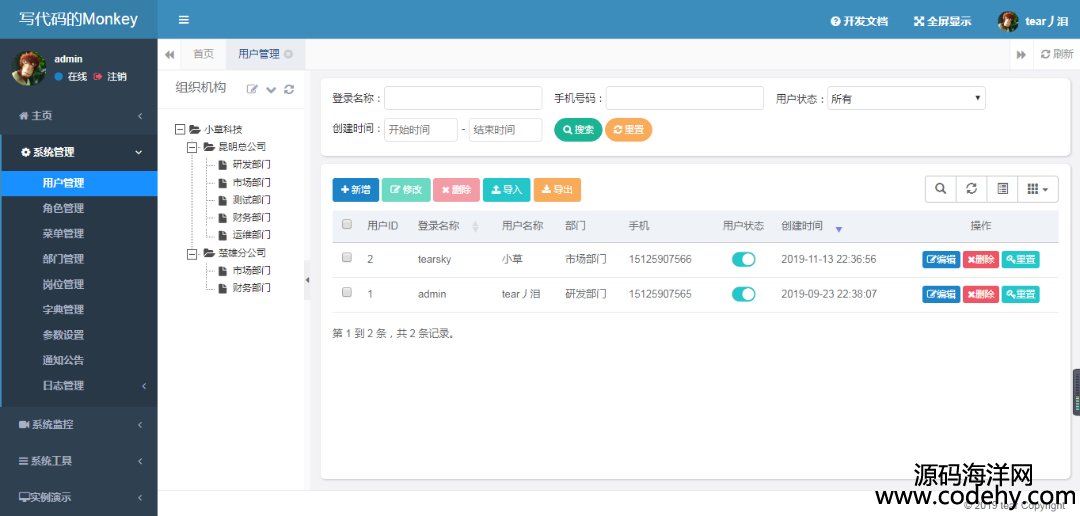Collapse the 小草科技 tree node

[180, 130]
